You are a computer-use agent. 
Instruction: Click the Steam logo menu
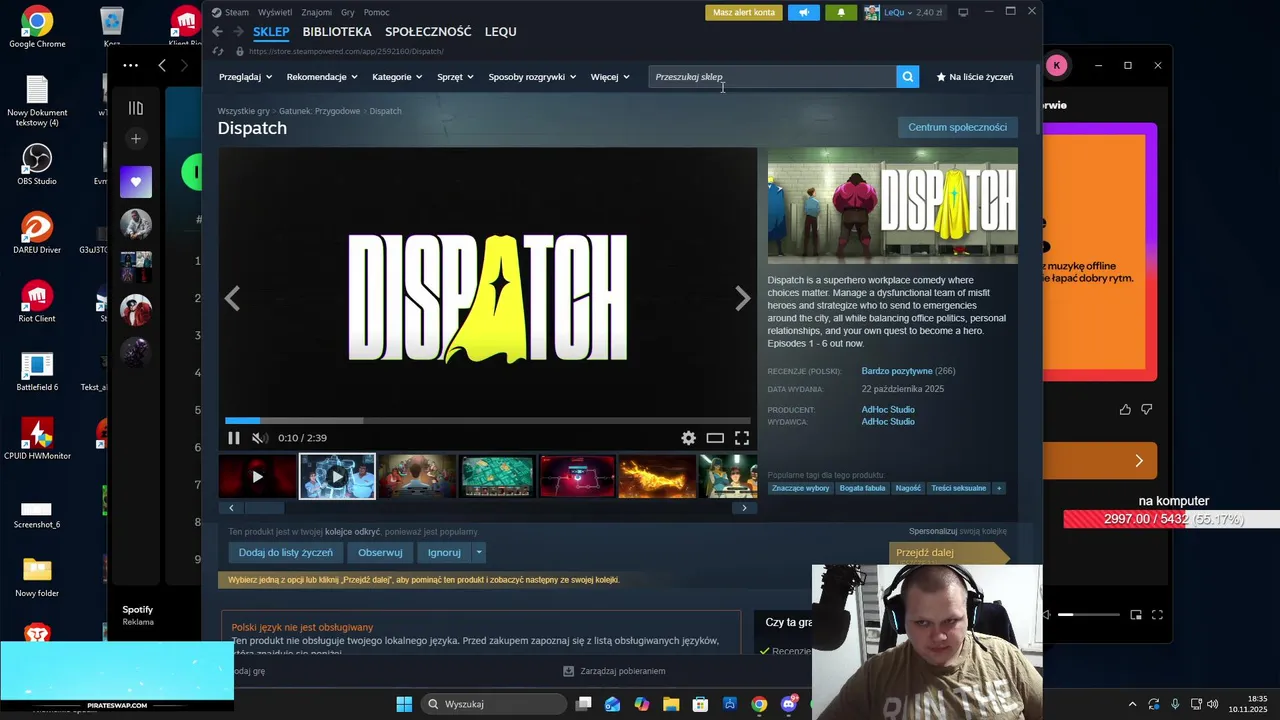(x=230, y=12)
